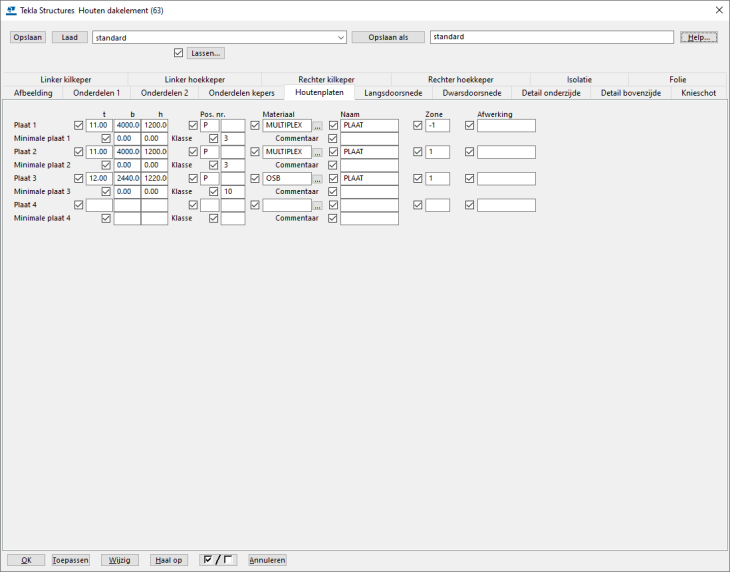The width and height of the screenshot is (730, 572).
Task: Click Tekla Structures icon in title bar
Action: point(10,10)
